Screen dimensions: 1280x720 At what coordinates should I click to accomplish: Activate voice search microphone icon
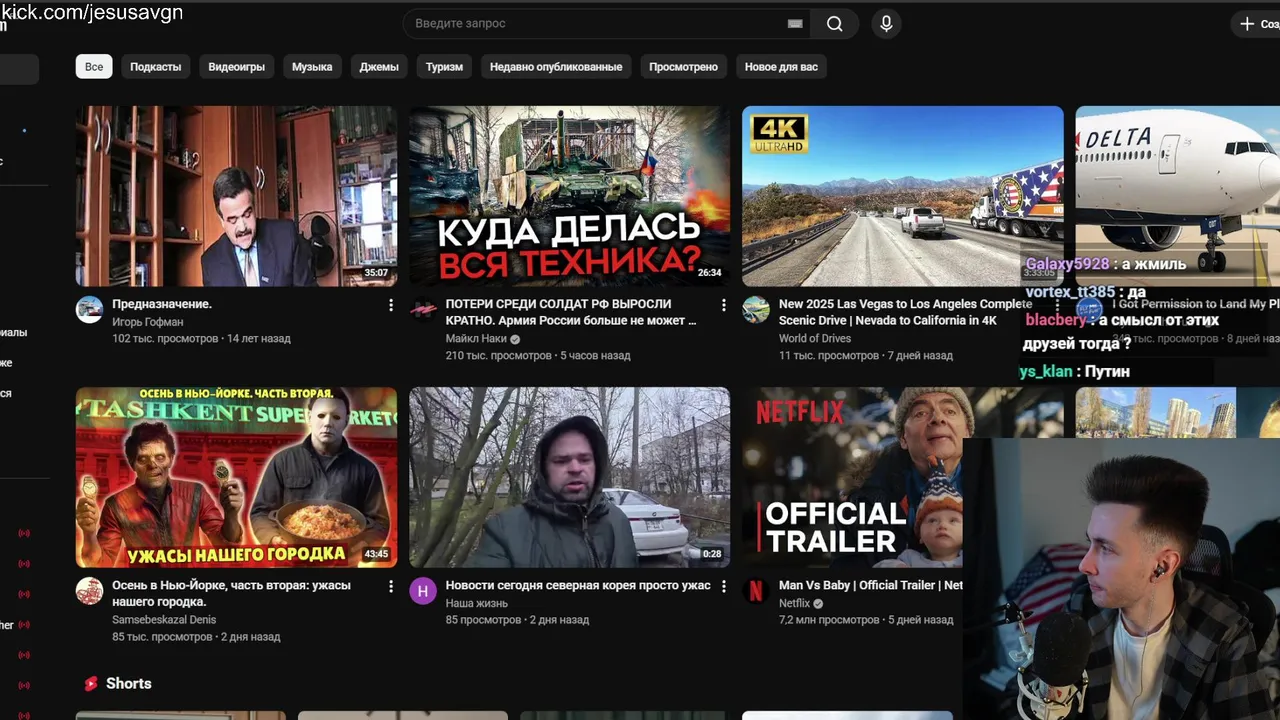pyautogui.click(x=886, y=24)
